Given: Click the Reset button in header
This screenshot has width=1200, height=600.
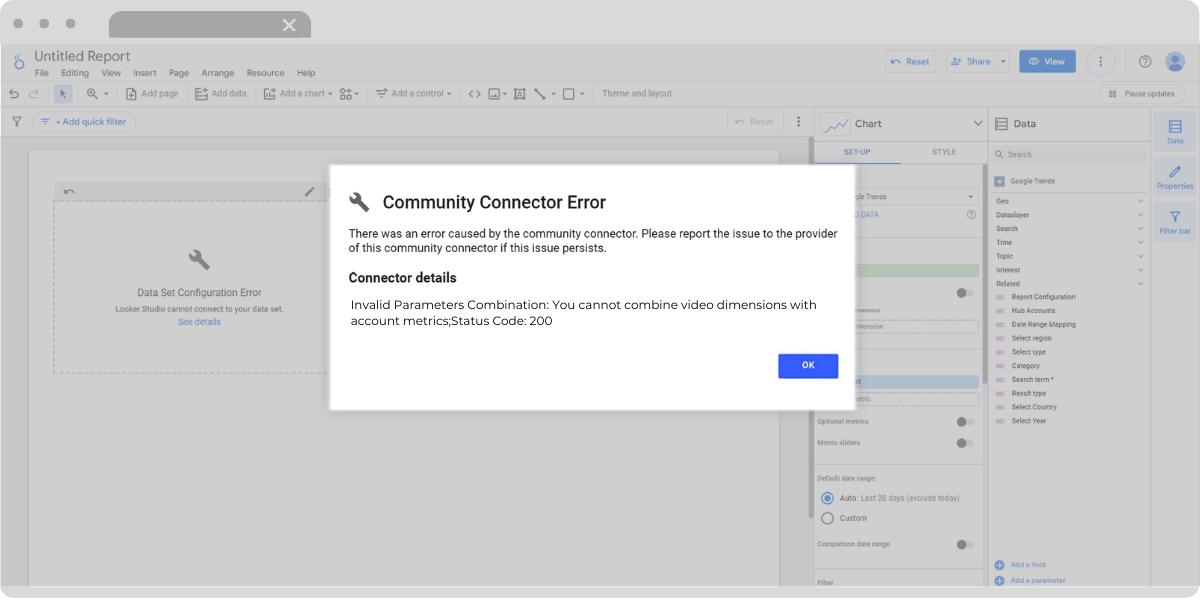Looking at the screenshot, I should click(x=911, y=62).
